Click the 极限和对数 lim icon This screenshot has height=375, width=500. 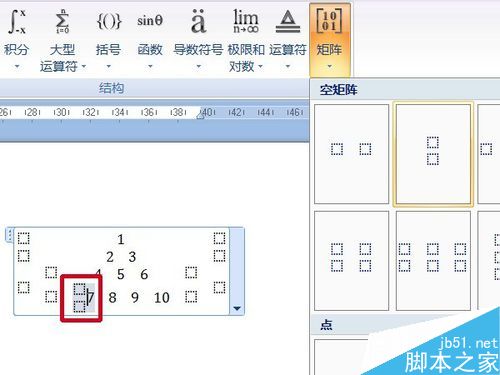click(x=246, y=21)
